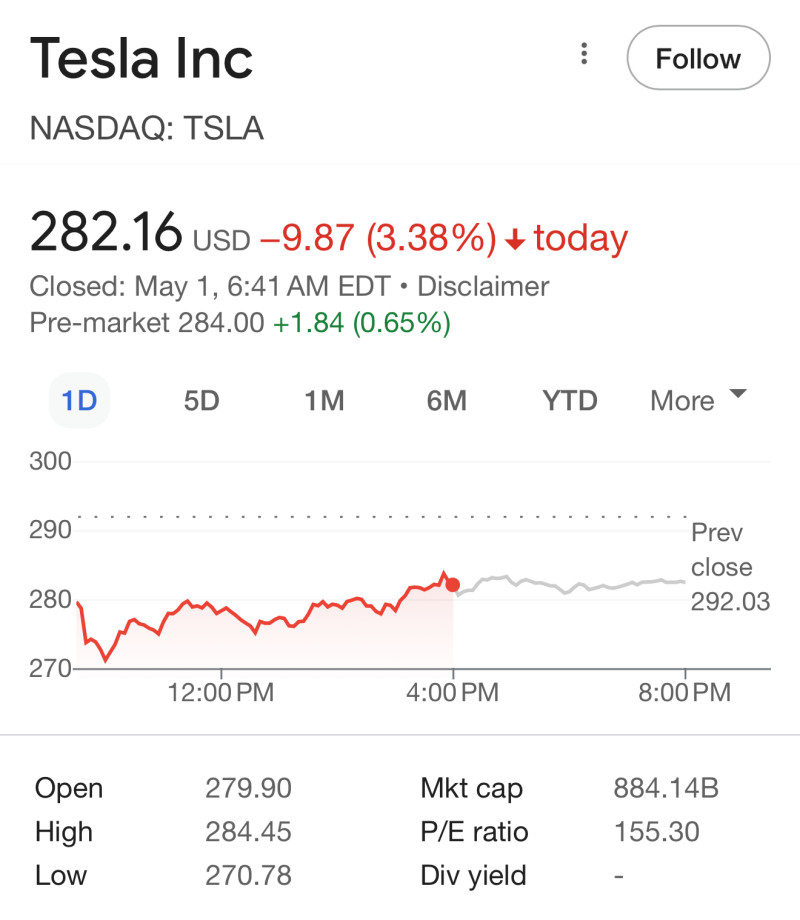
Task: Click the red down arrow icon
Action: [x=515, y=239]
